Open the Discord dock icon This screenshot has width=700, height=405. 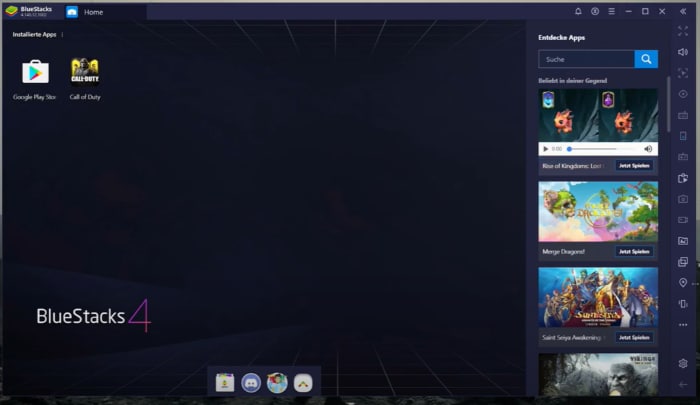click(x=251, y=383)
